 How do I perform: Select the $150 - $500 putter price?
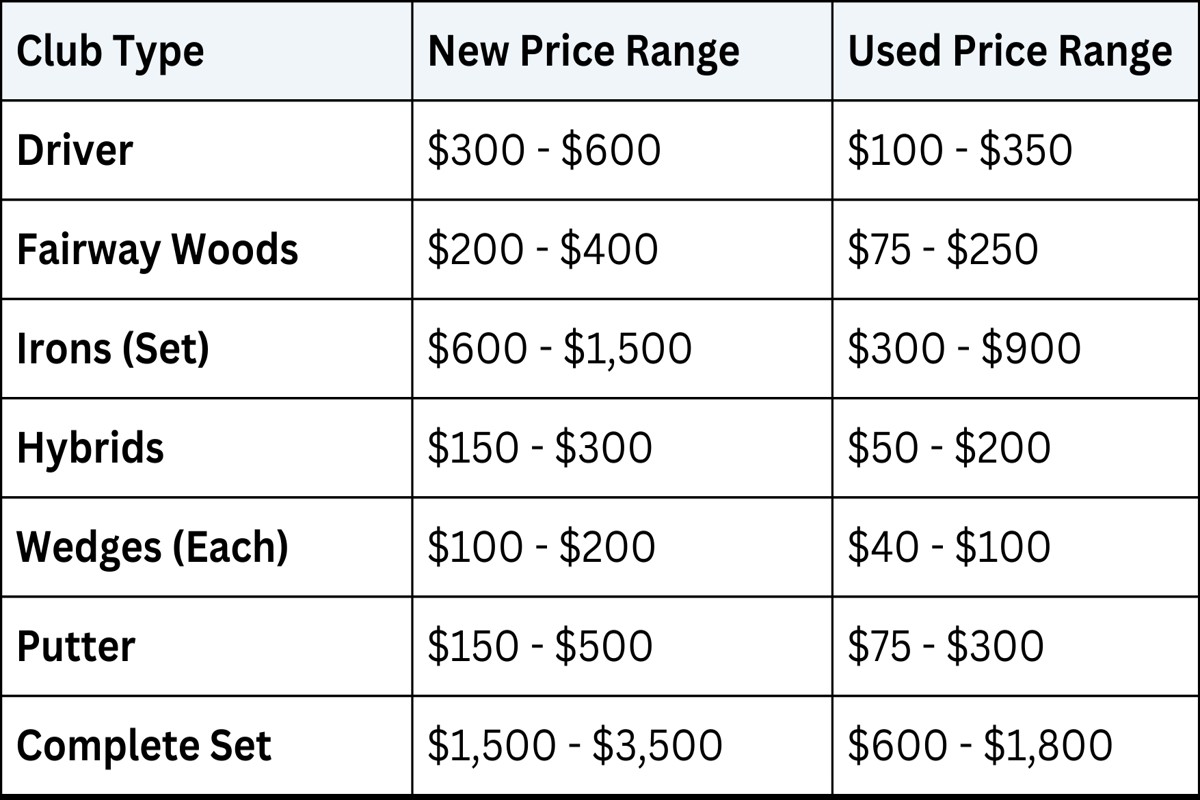(540, 646)
